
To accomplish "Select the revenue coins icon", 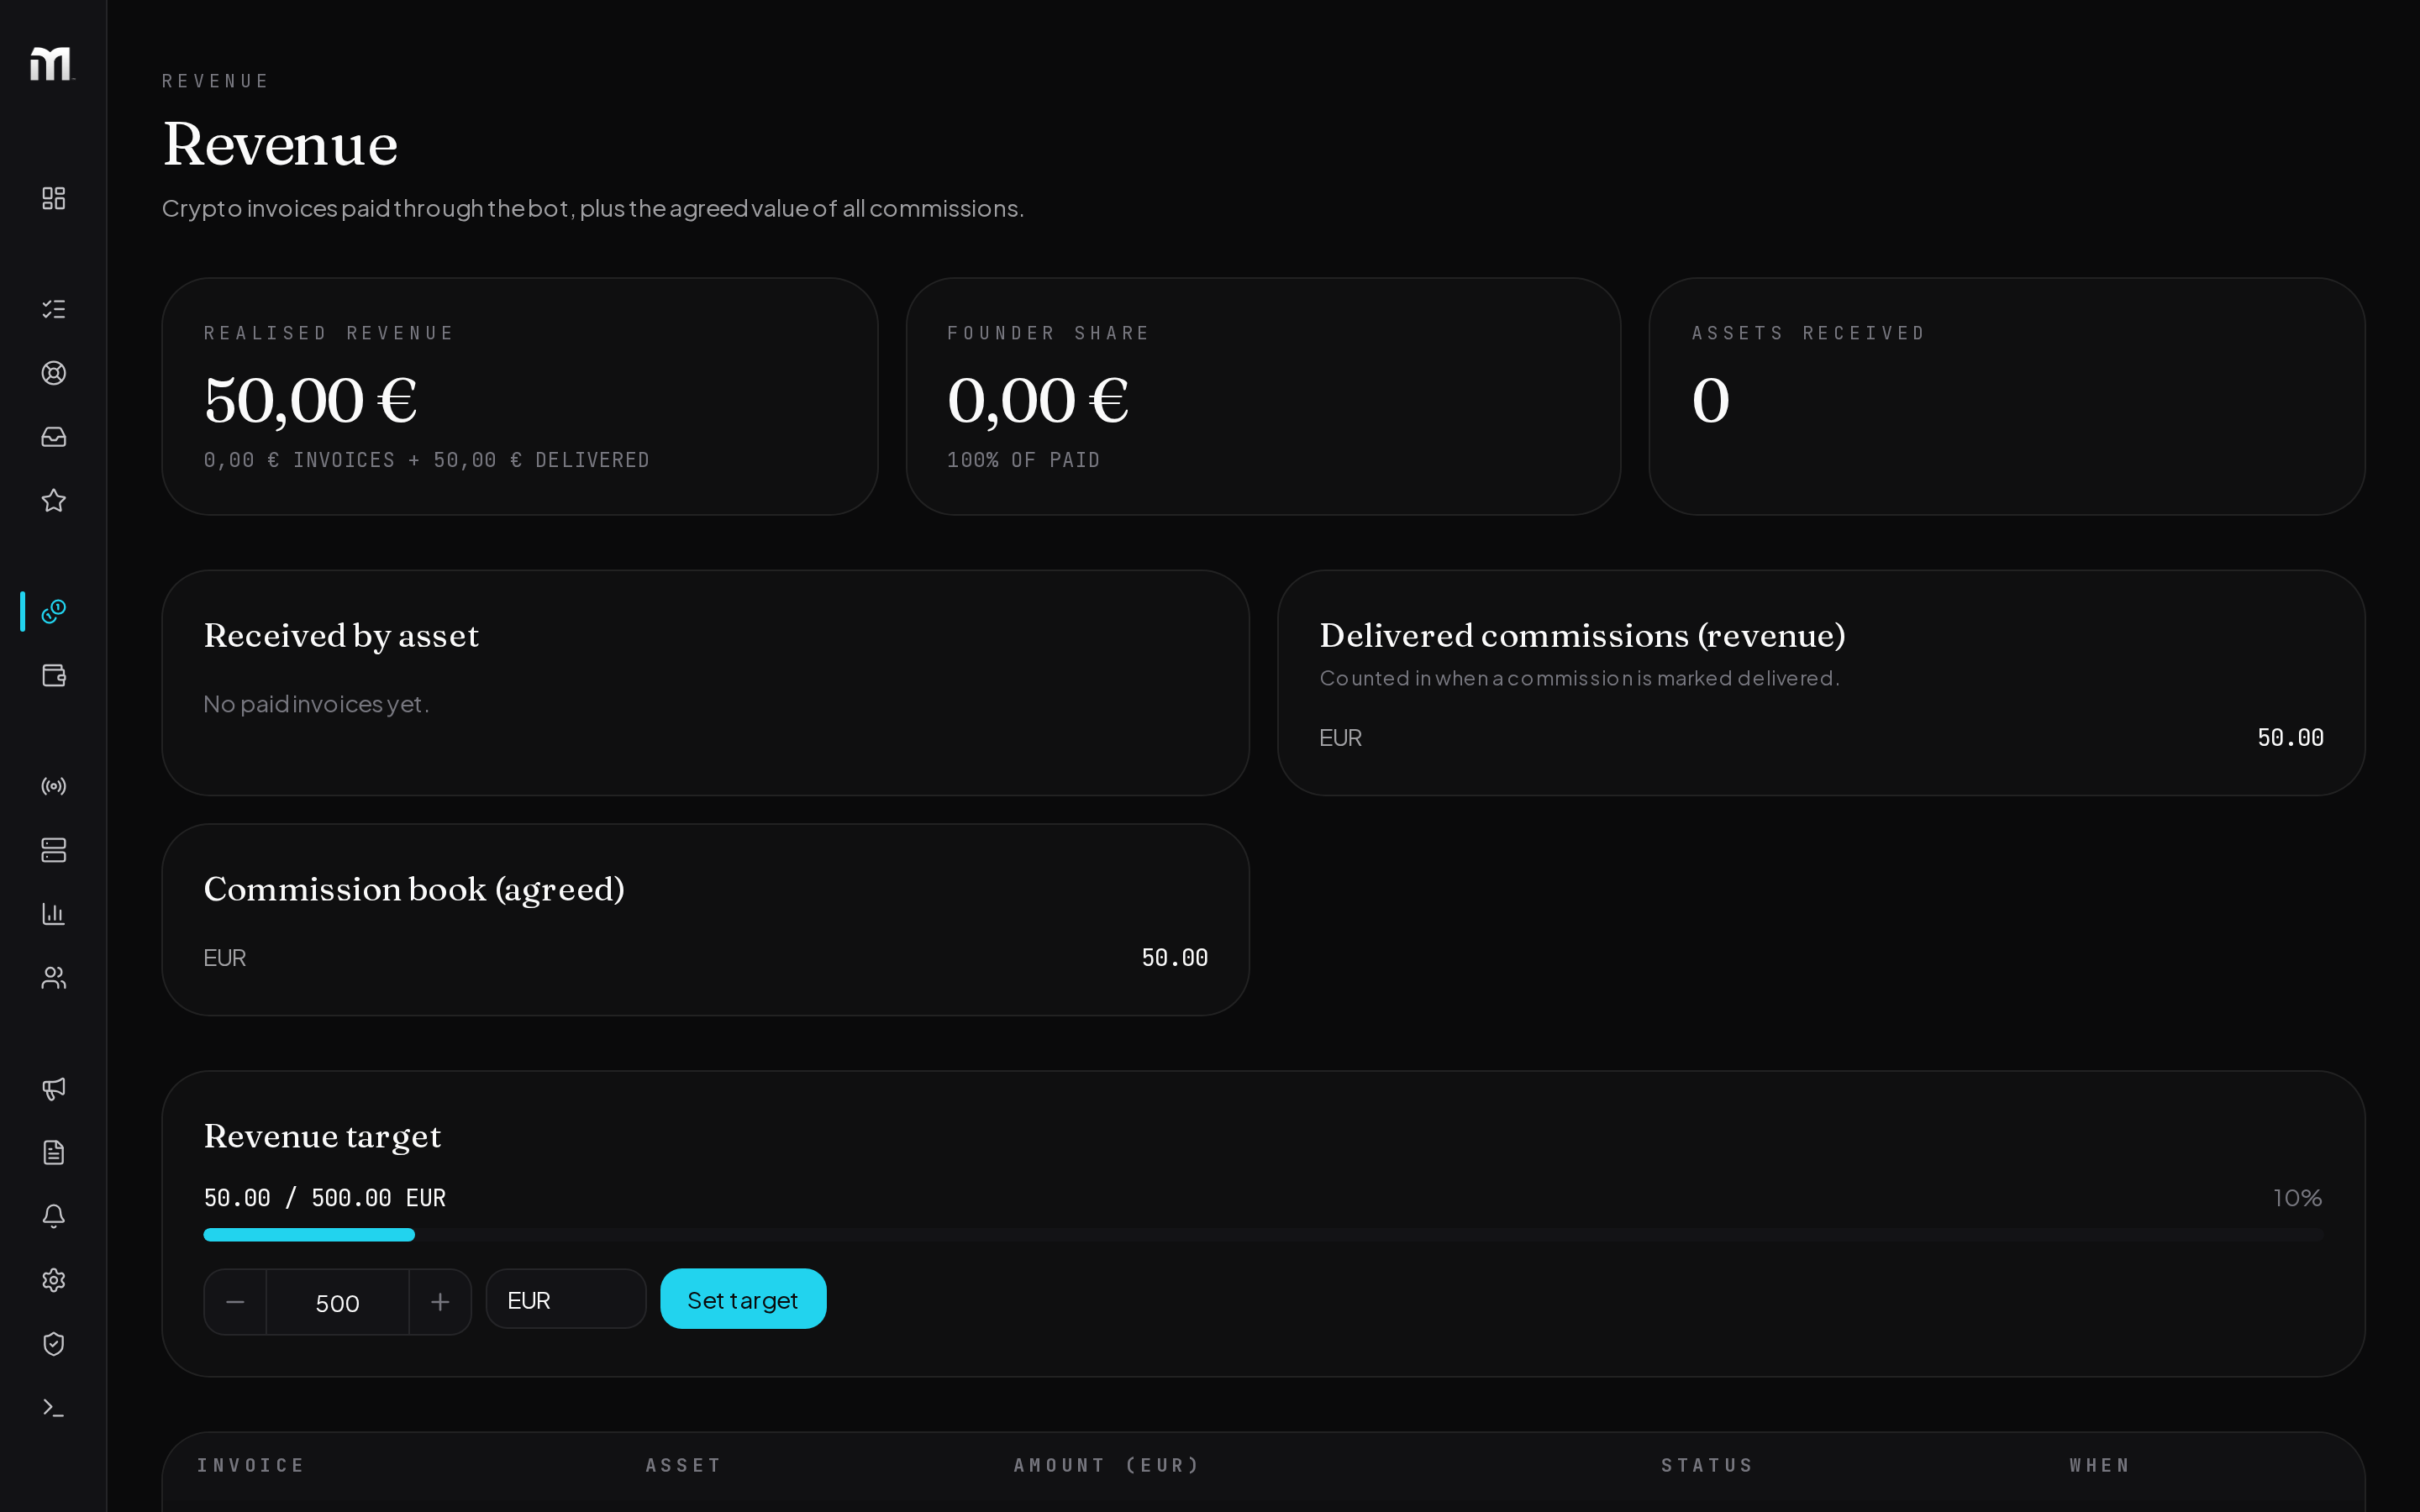I will click(x=54, y=611).
